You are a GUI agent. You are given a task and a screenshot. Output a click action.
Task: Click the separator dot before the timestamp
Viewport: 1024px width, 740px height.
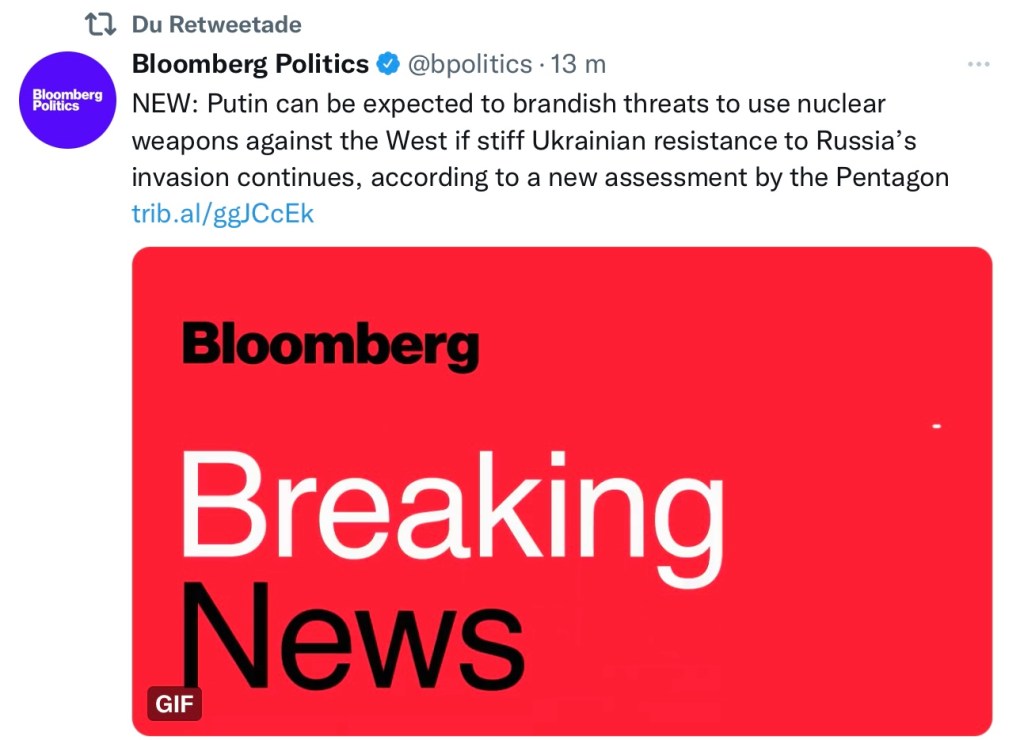point(541,65)
